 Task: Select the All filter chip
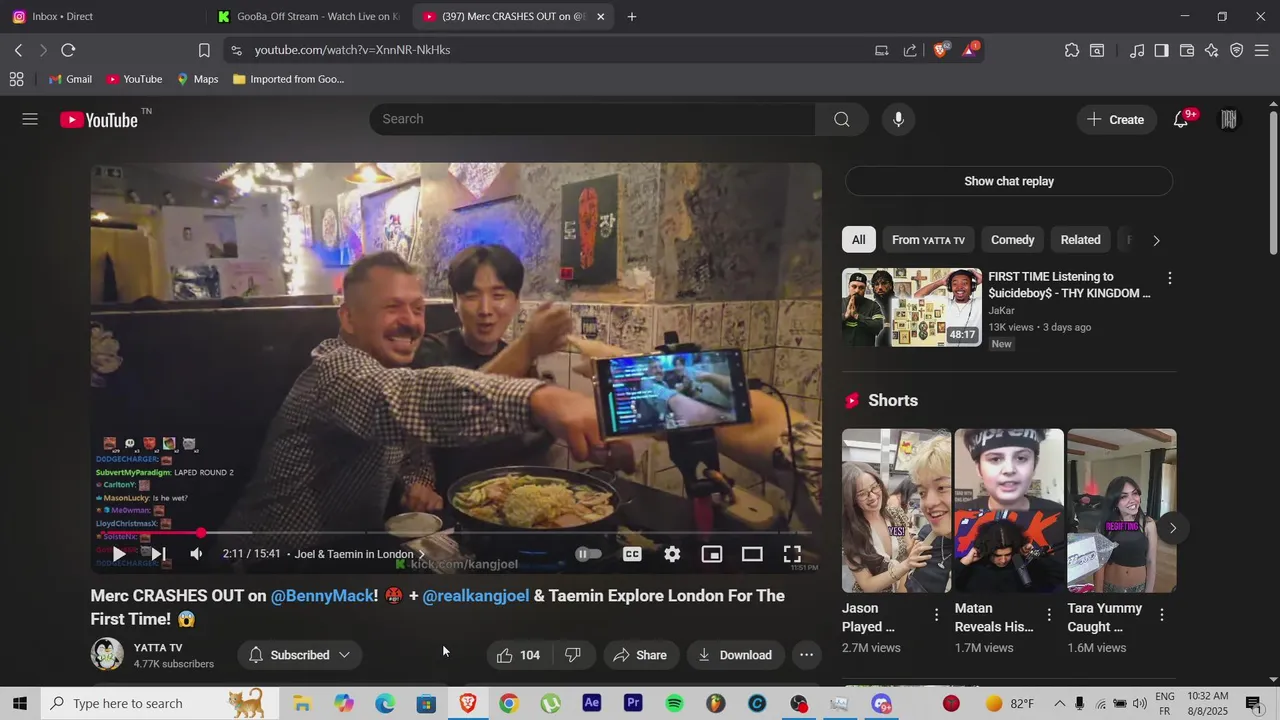859,240
